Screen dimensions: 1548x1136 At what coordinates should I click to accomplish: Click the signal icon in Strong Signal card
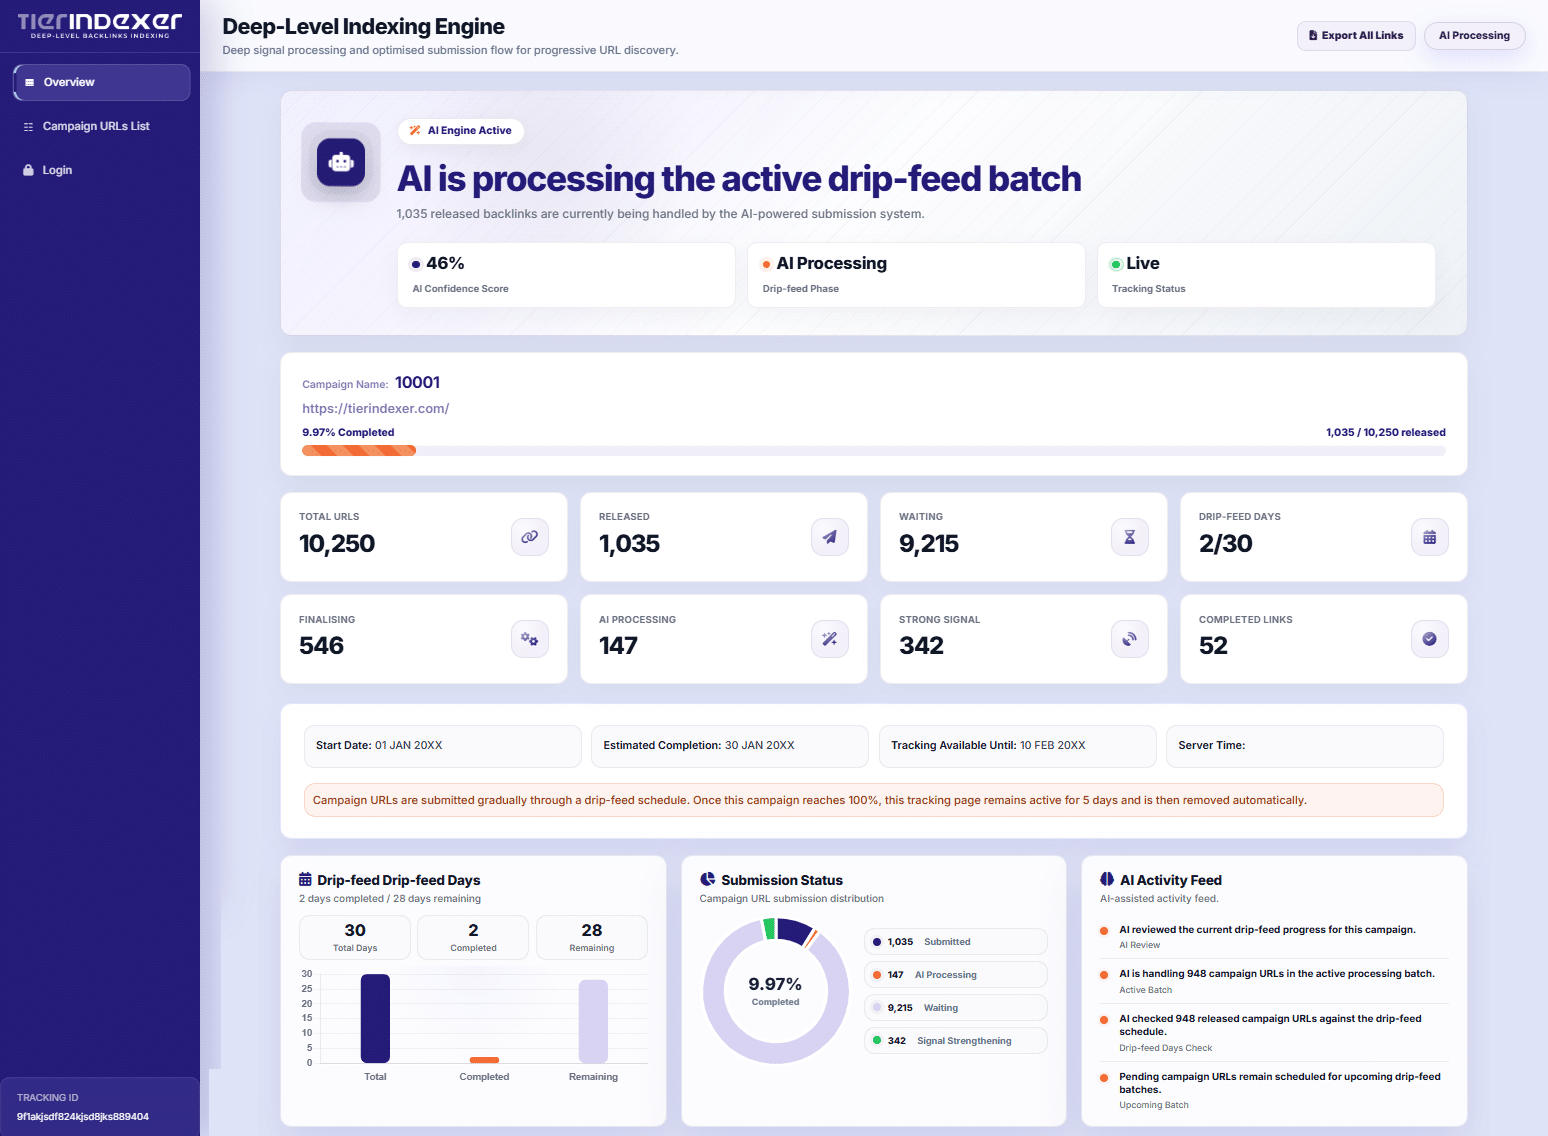pos(1130,639)
